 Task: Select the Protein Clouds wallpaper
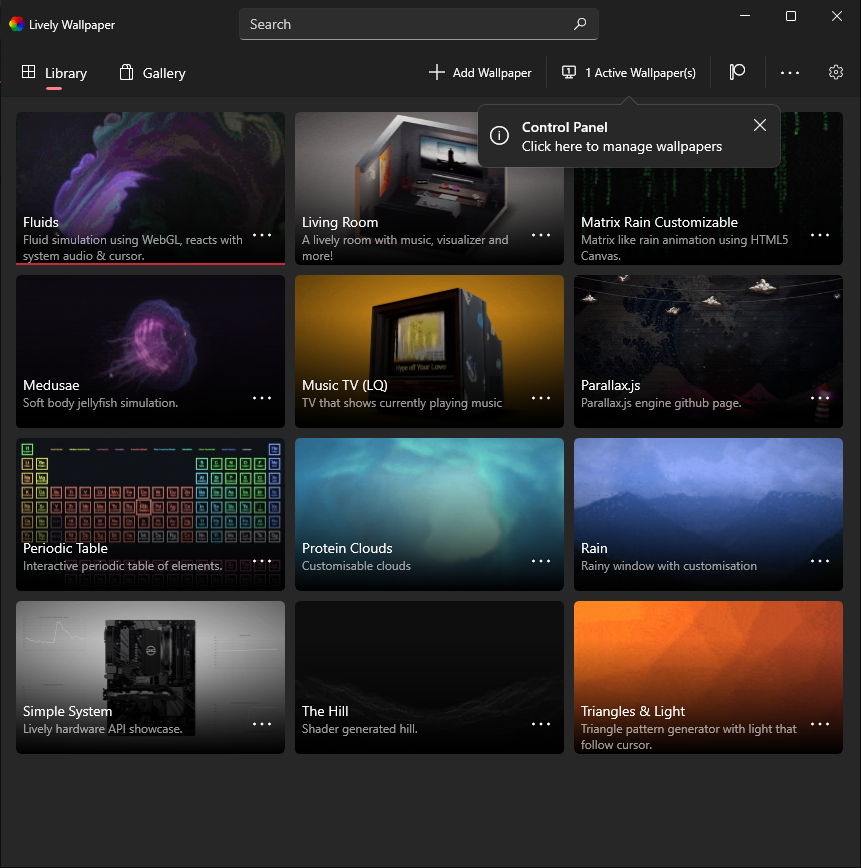click(x=430, y=514)
